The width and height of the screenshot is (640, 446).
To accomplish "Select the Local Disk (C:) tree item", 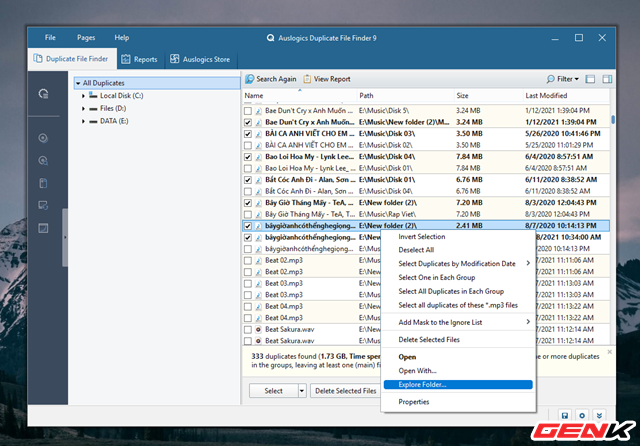I will (x=121, y=96).
